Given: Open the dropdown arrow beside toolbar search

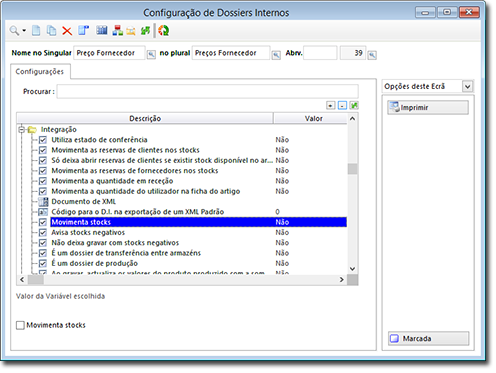Looking at the screenshot, I should tap(24, 31).
